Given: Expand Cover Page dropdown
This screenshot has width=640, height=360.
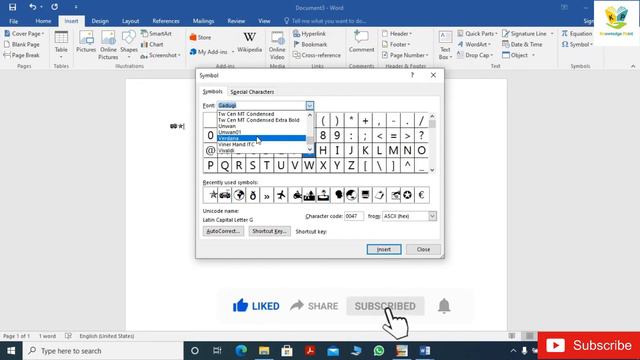Looking at the screenshot, I should coord(43,34).
